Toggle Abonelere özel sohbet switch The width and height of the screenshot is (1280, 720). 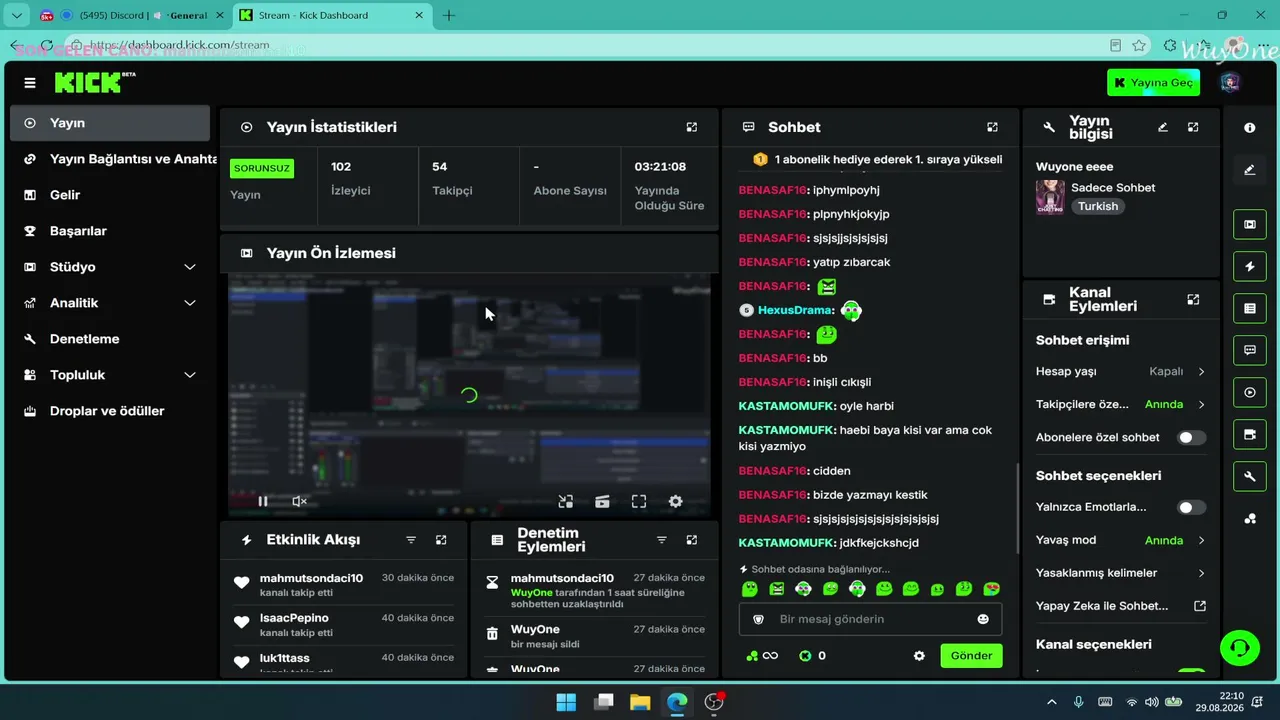coord(1191,437)
